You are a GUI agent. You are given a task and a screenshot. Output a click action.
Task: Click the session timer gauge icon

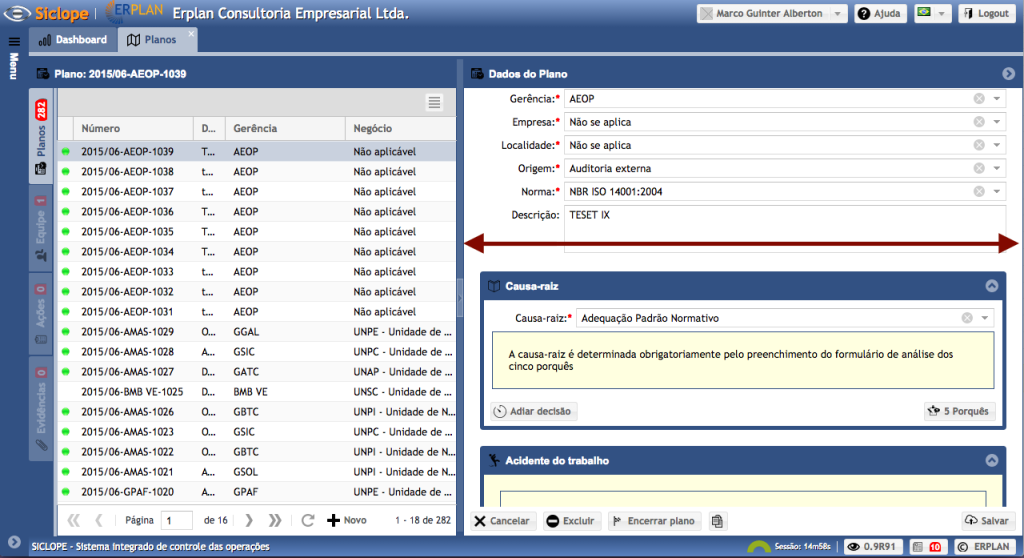pyautogui.click(x=759, y=547)
